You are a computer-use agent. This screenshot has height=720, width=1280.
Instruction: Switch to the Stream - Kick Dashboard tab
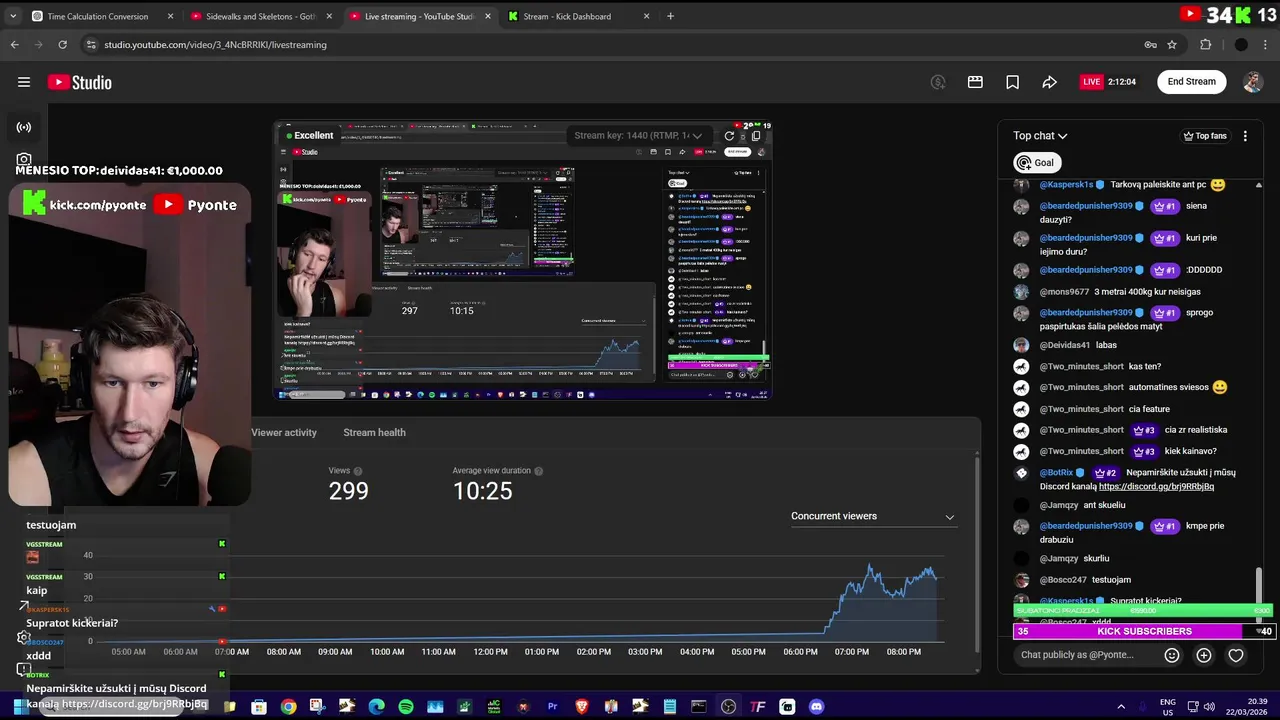pos(578,16)
